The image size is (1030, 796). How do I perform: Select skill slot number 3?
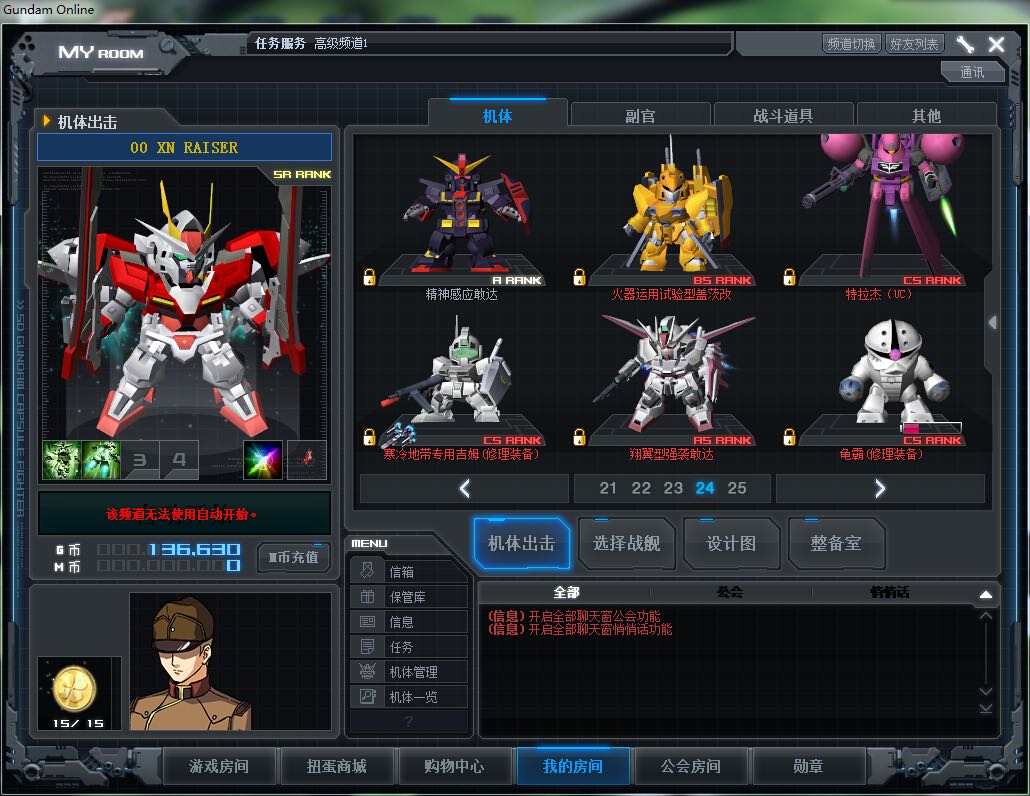pyautogui.click(x=140, y=460)
